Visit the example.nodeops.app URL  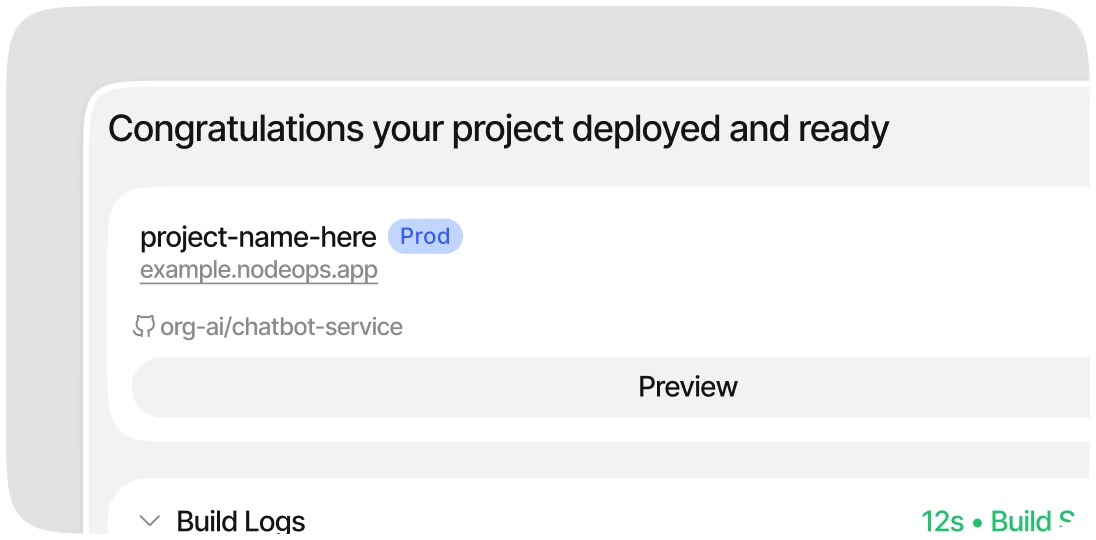(259, 270)
